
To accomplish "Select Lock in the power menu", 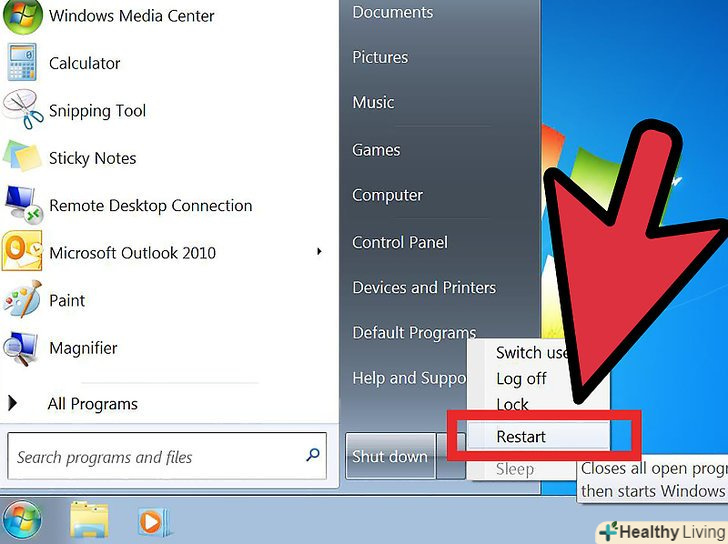I will (x=512, y=404).
